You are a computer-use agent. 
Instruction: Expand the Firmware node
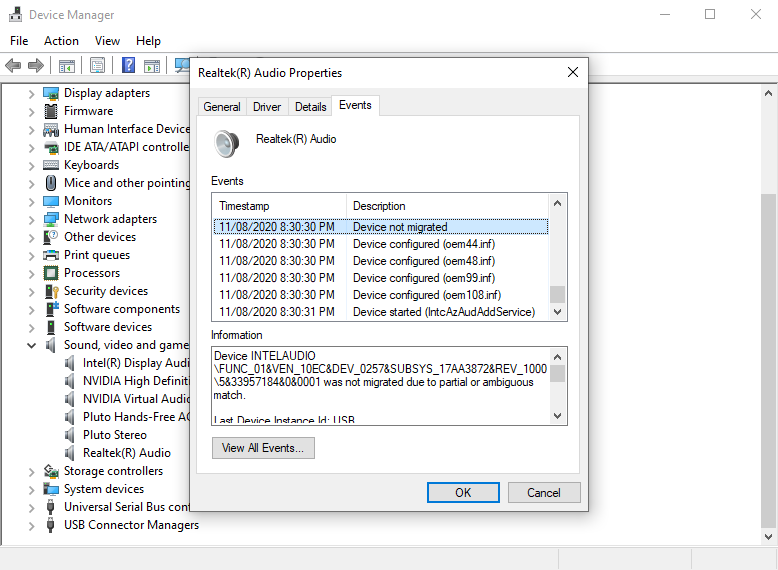coord(31,112)
